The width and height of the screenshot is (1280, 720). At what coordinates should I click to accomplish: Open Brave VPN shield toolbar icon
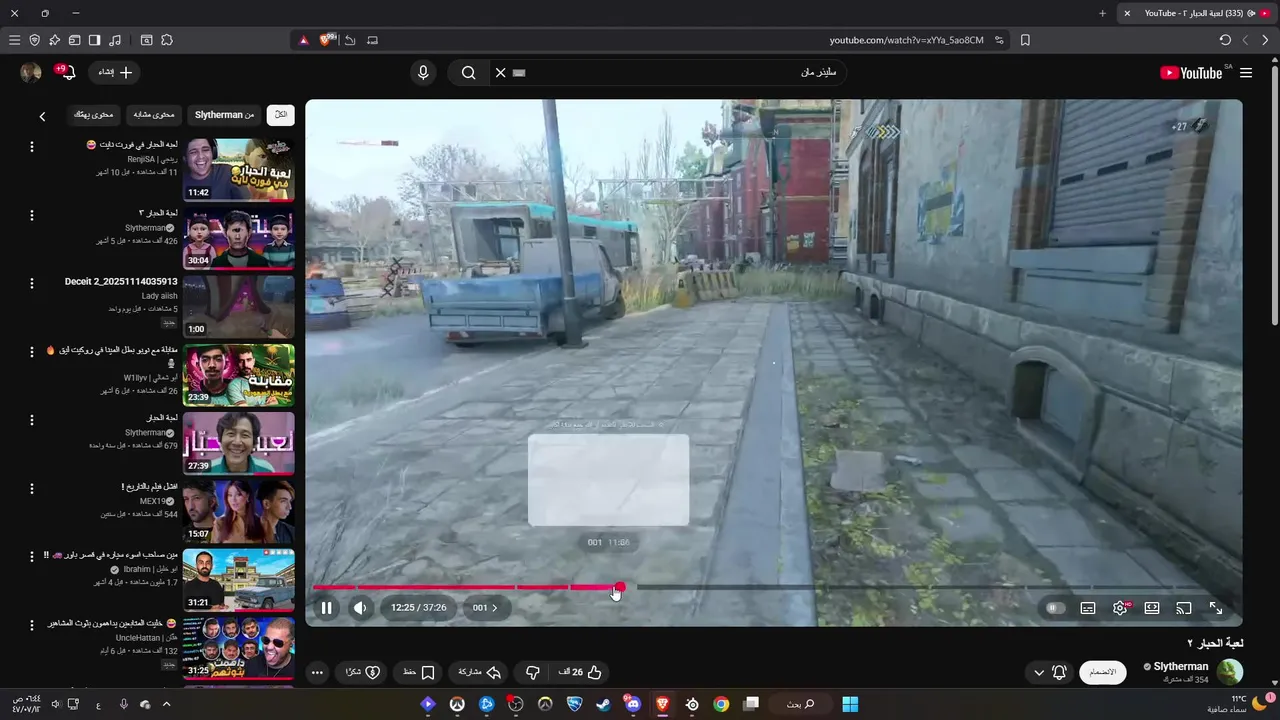35,40
